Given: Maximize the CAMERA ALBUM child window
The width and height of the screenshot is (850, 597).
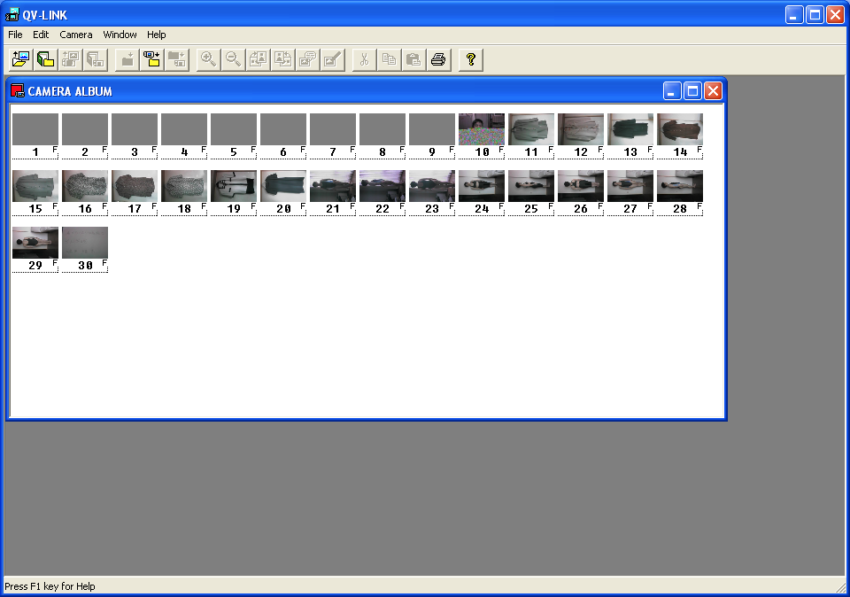Looking at the screenshot, I should tap(693, 91).
